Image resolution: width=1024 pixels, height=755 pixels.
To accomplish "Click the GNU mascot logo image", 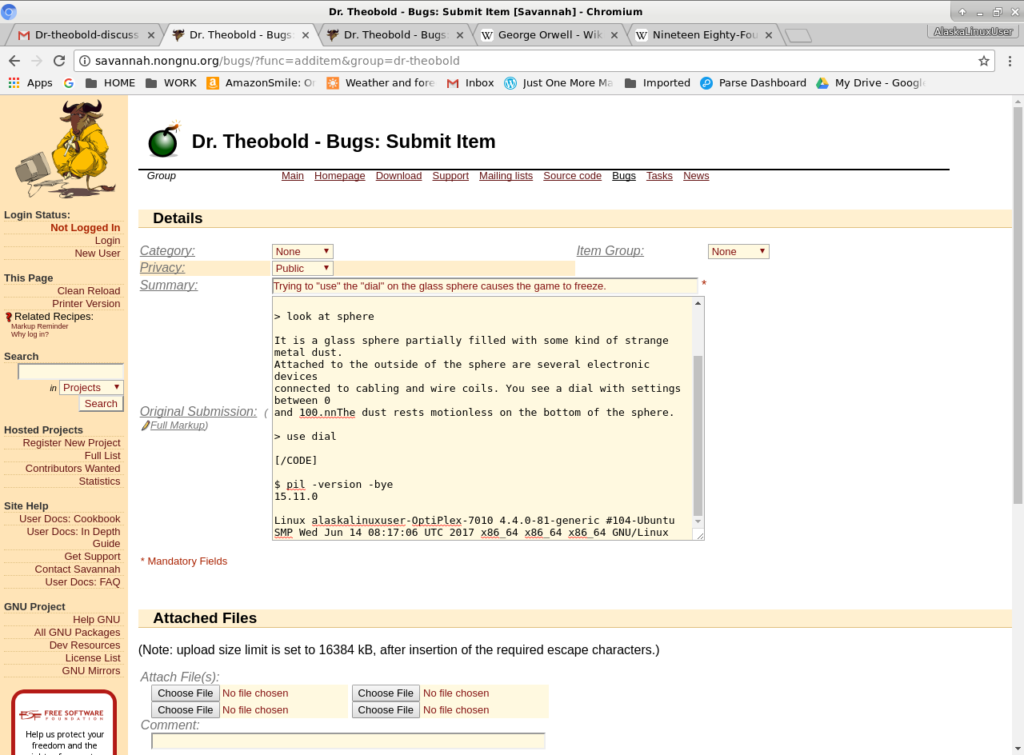I will [x=62, y=149].
